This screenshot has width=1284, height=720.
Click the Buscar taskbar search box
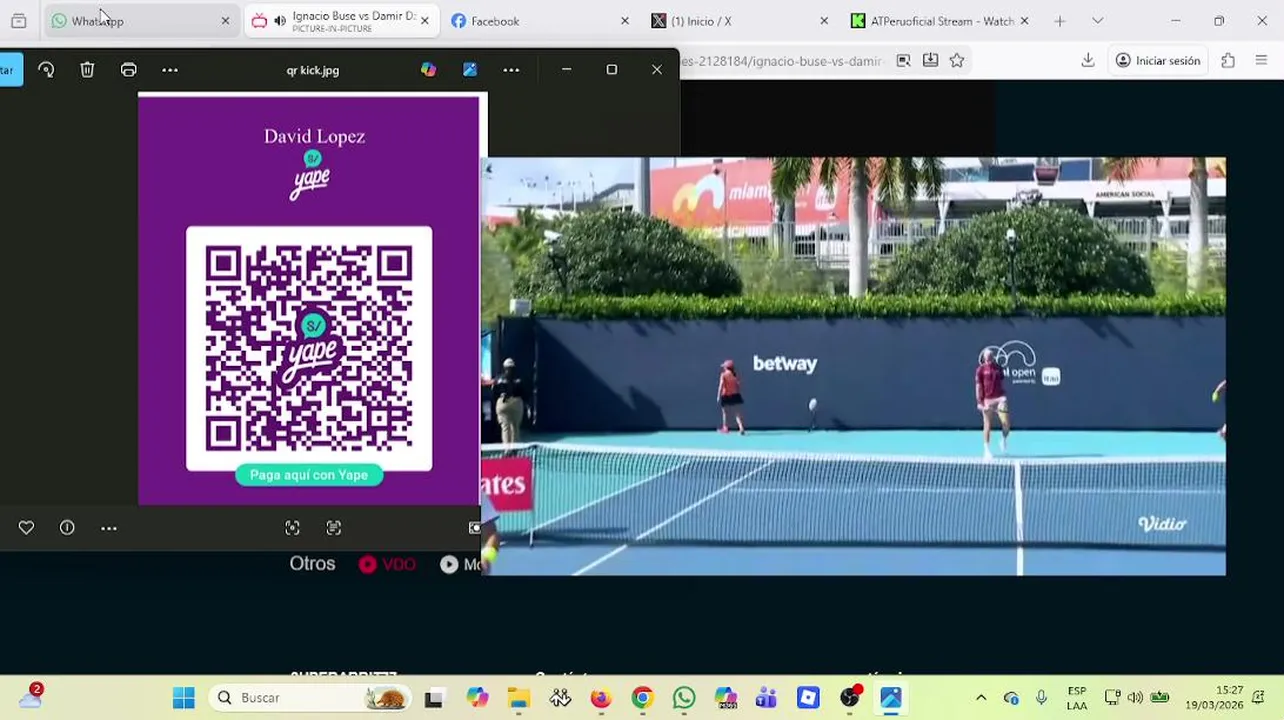[308, 698]
